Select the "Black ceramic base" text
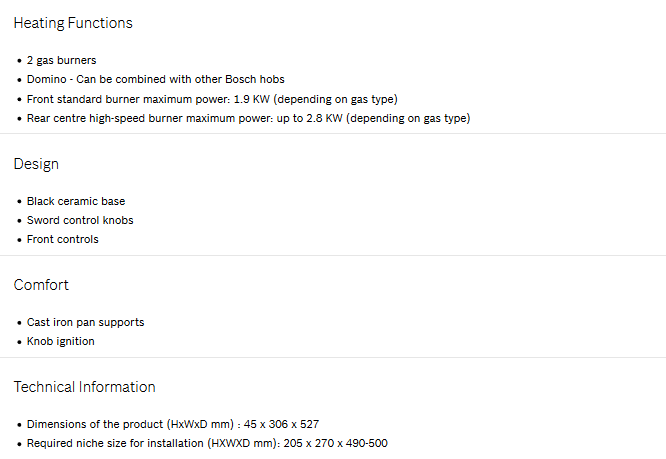The width and height of the screenshot is (666, 459). click(76, 201)
